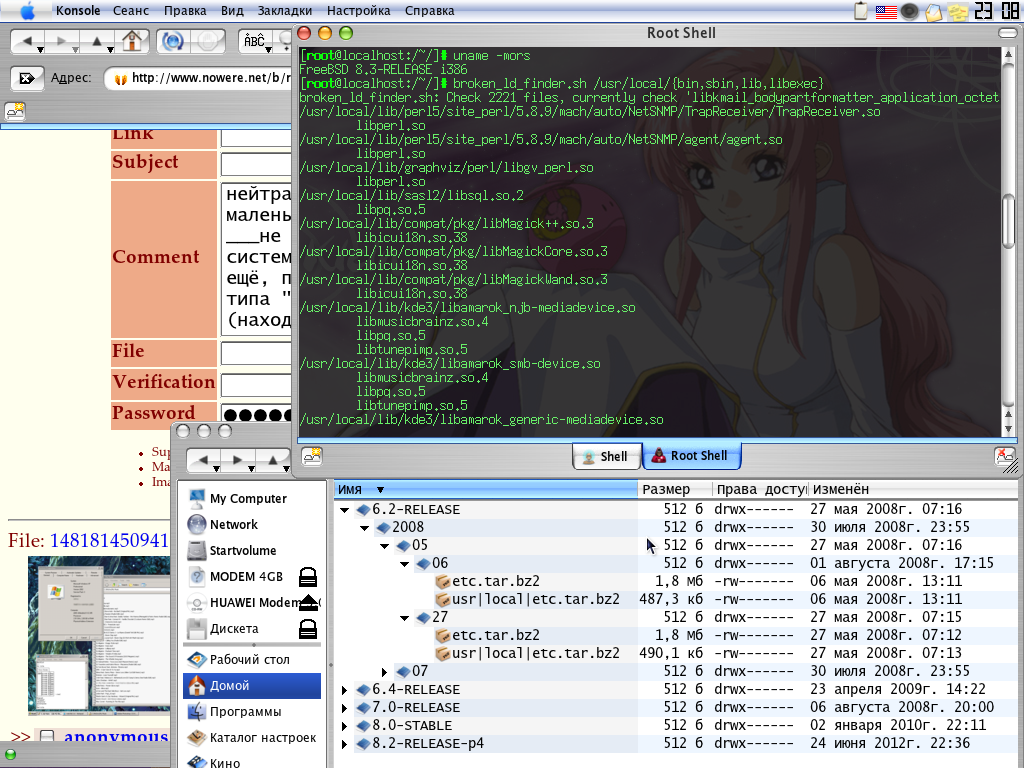The width and height of the screenshot is (1024, 768).
Task: Sort files by the Изменён column
Action: coord(913,489)
